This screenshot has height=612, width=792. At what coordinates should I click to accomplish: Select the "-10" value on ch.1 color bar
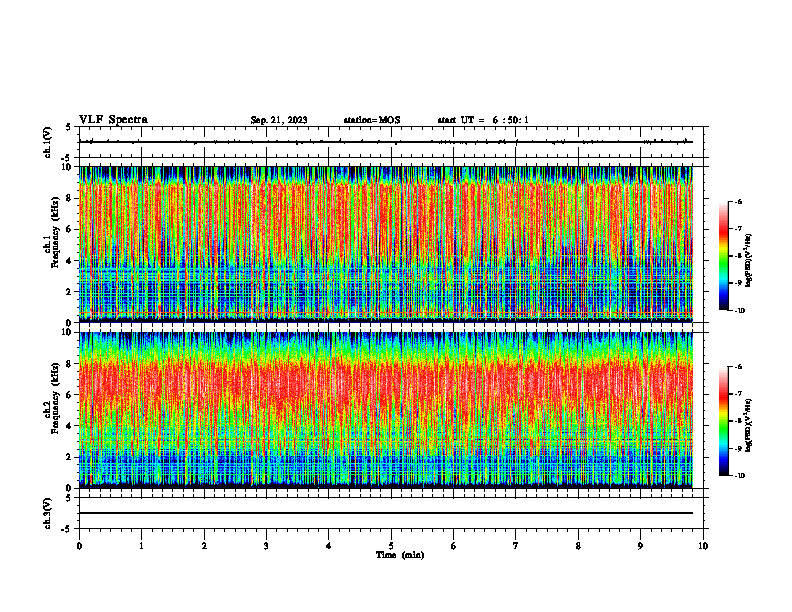[740, 311]
